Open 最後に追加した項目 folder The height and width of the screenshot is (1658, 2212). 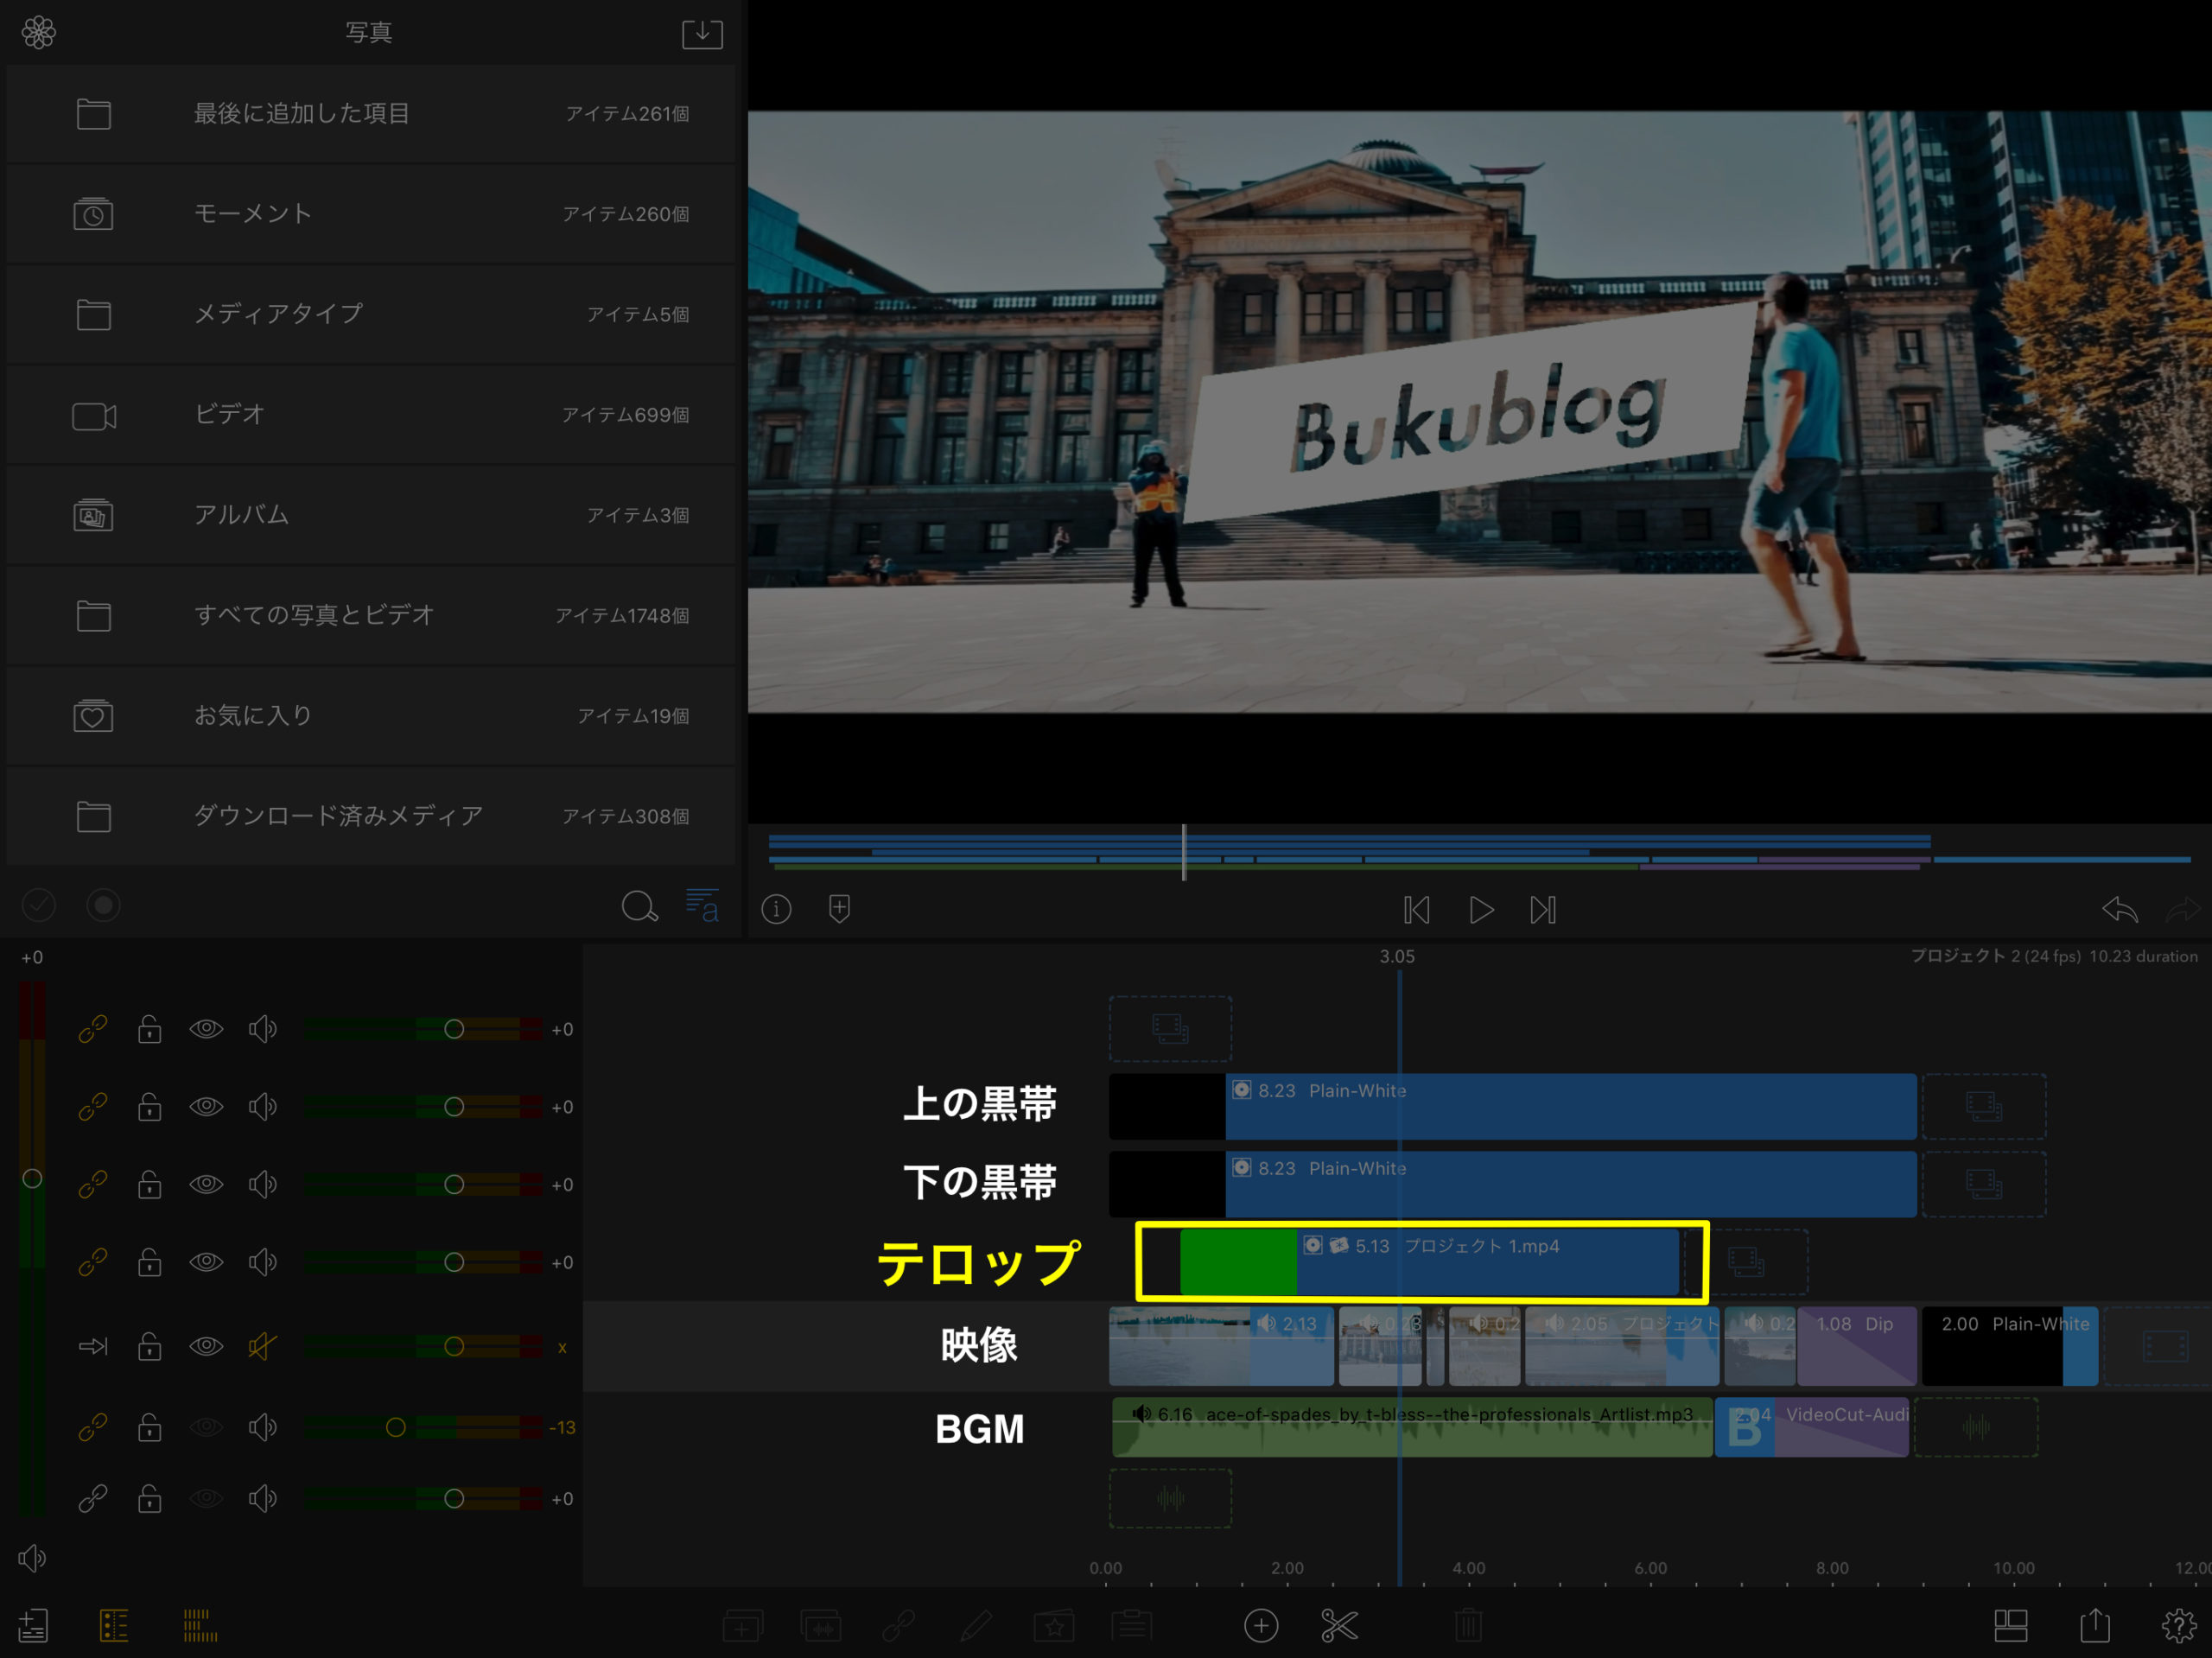[371, 114]
